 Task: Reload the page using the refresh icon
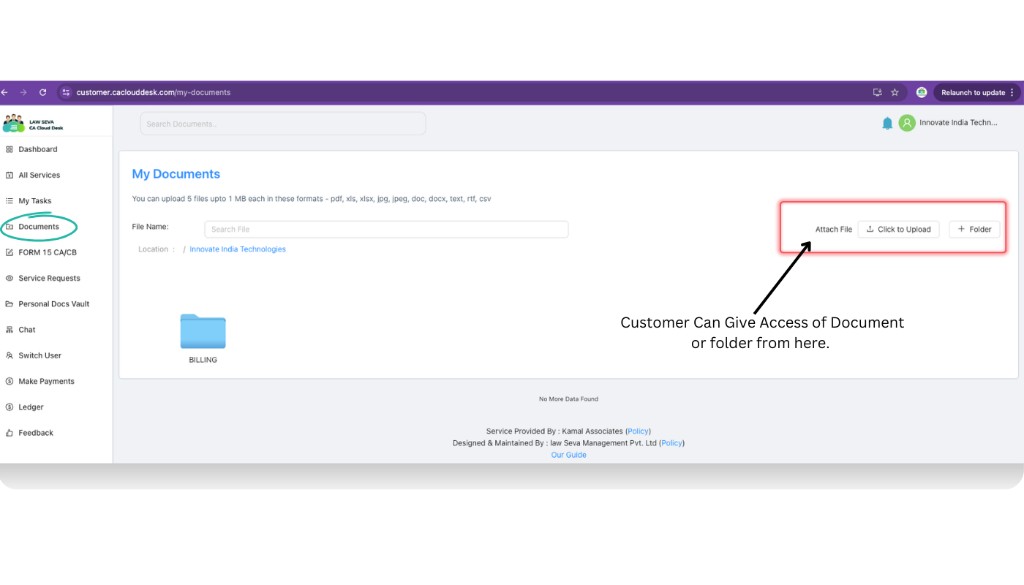click(42, 91)
